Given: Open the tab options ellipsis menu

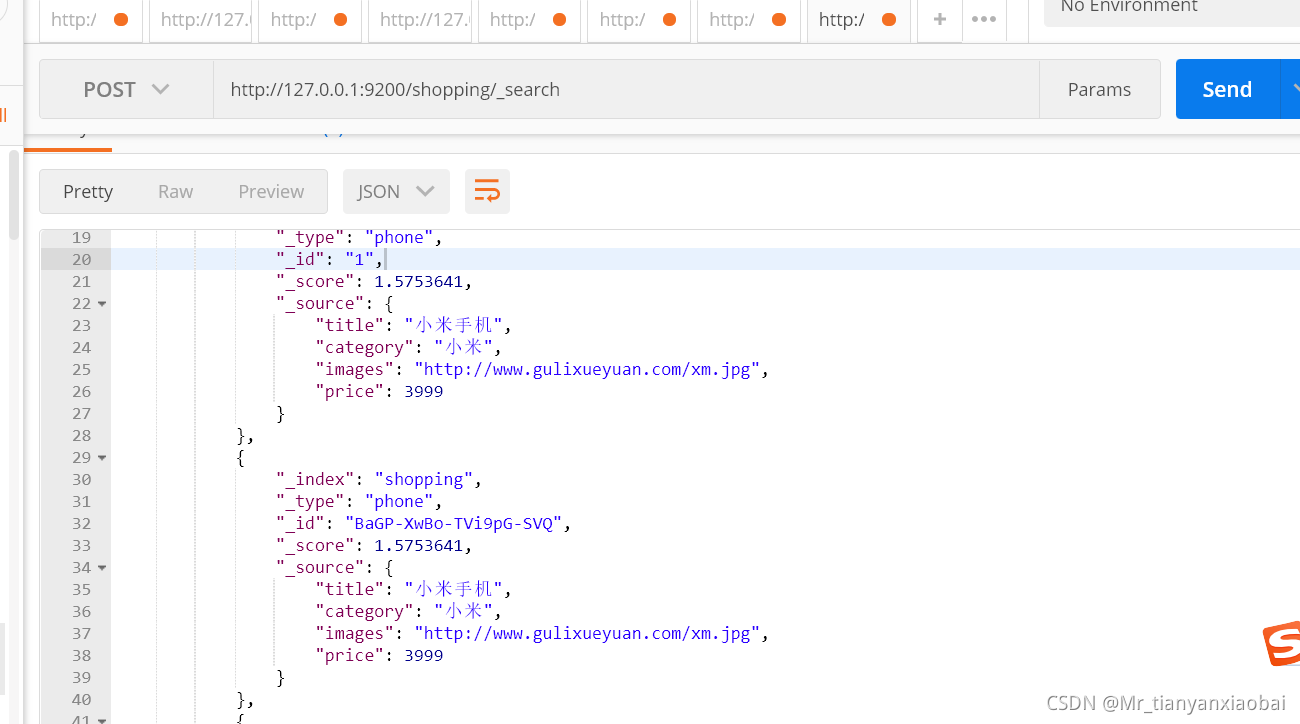Looking at the screenshot, I should (984, 19).
